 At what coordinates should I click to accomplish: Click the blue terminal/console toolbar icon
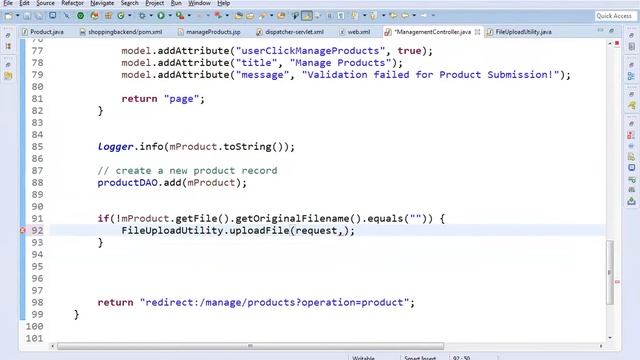pos(53,16)
